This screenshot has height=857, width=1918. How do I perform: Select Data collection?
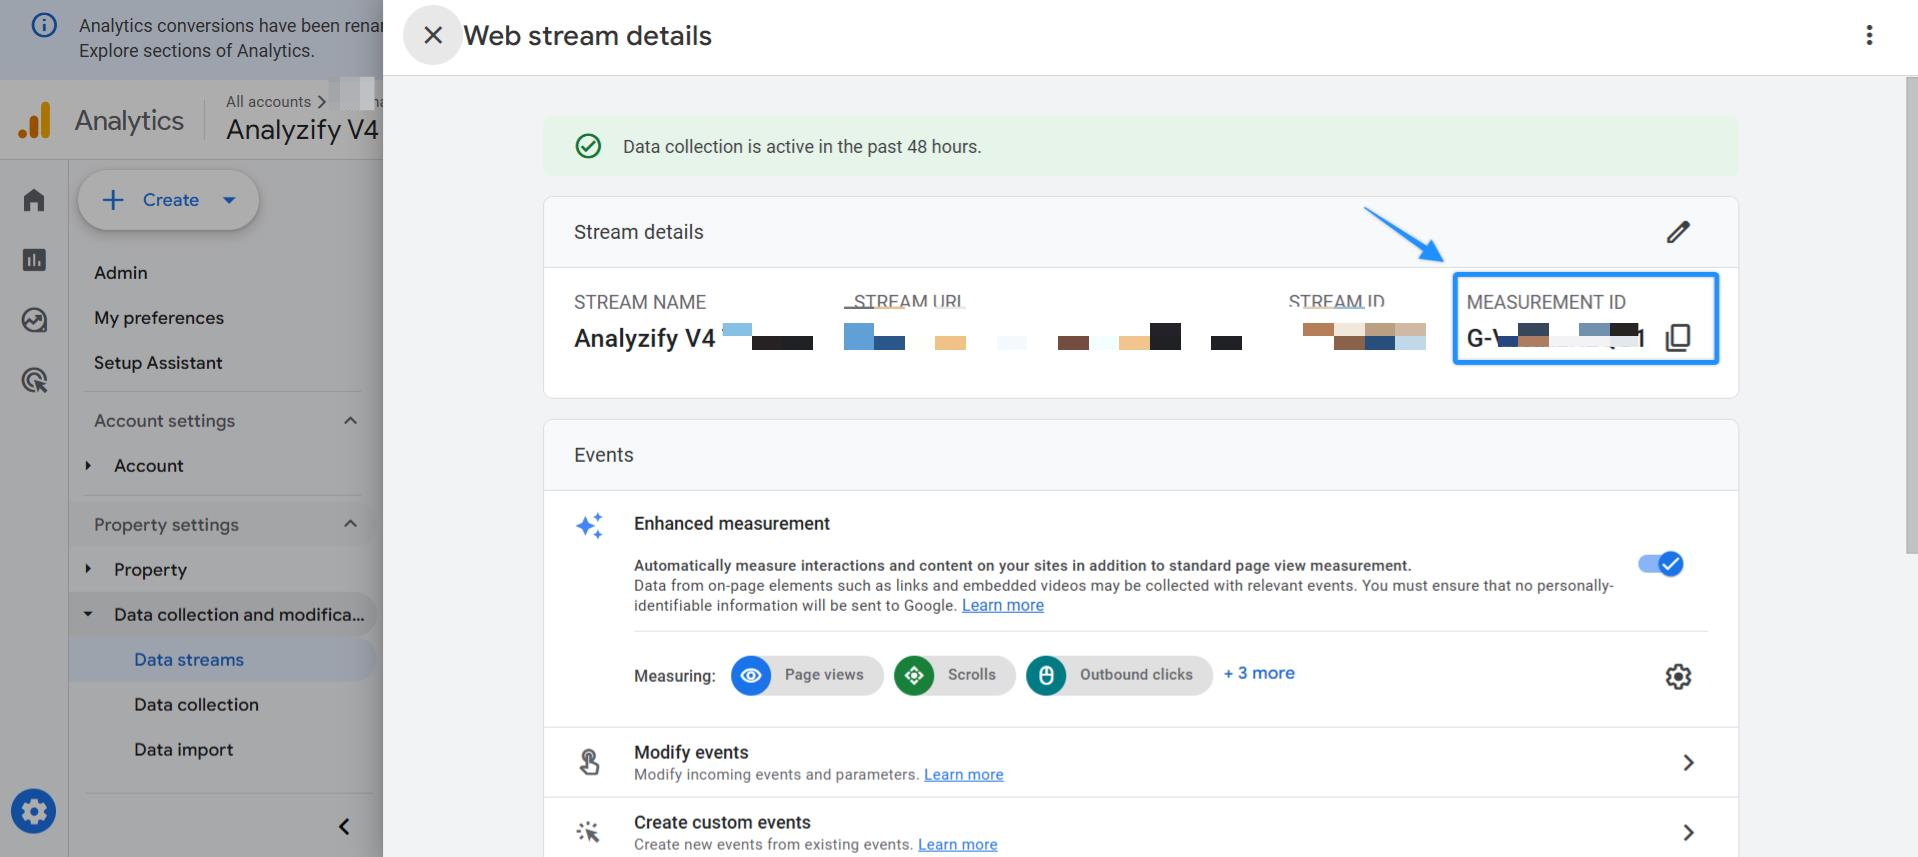point(196,704)
